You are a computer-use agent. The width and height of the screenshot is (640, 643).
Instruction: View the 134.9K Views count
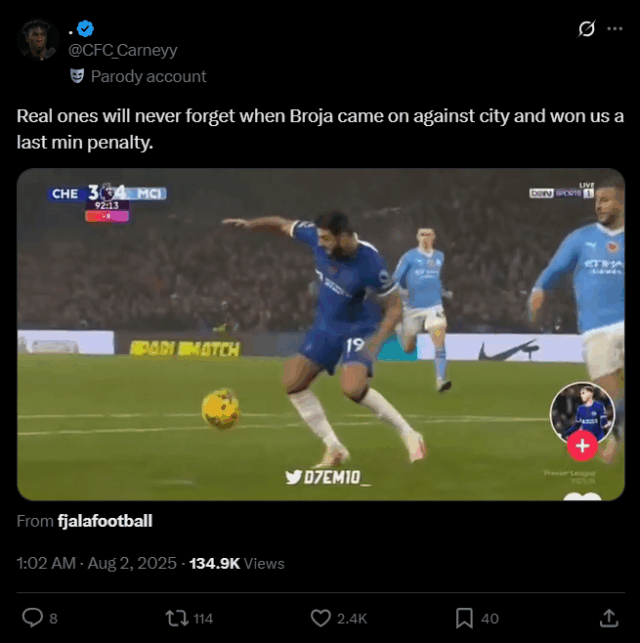coord(237,563)
